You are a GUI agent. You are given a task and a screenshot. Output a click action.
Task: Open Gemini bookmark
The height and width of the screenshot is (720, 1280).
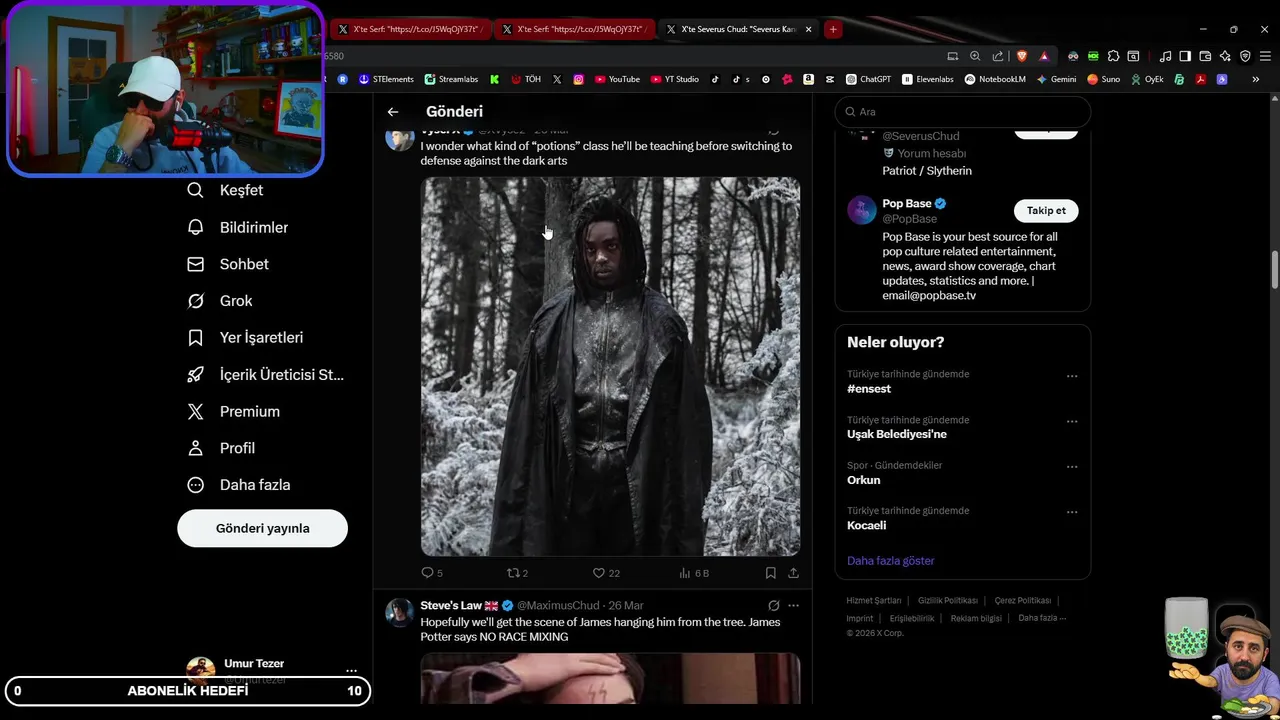pyautogui.click(x=1057, y=79)
